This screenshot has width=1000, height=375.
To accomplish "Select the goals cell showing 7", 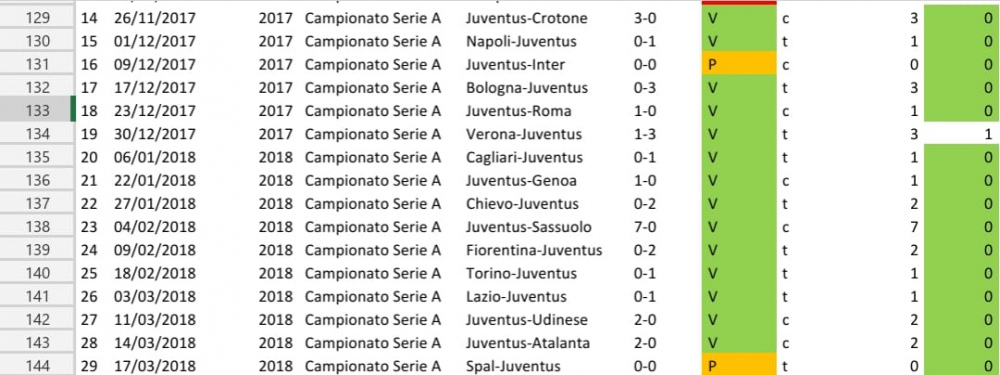I will coord(913,227).
